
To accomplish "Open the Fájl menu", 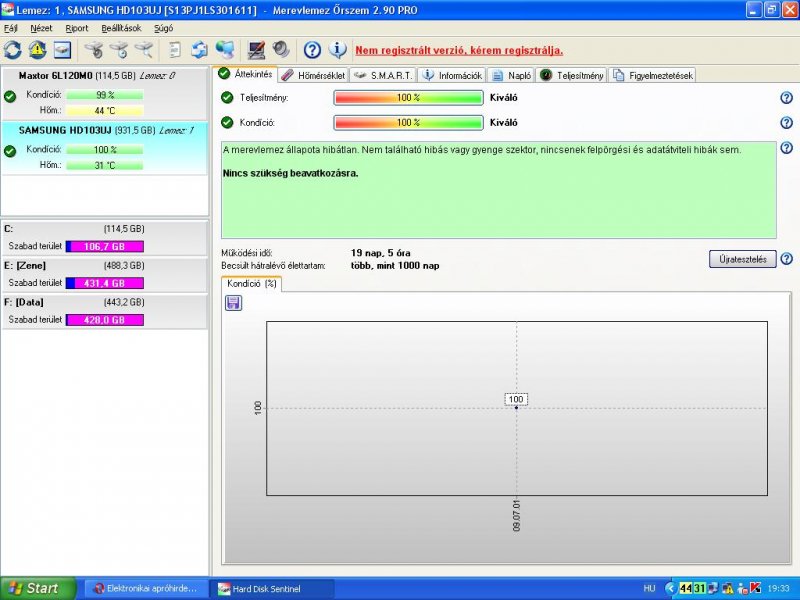I will tap(11, 28).
